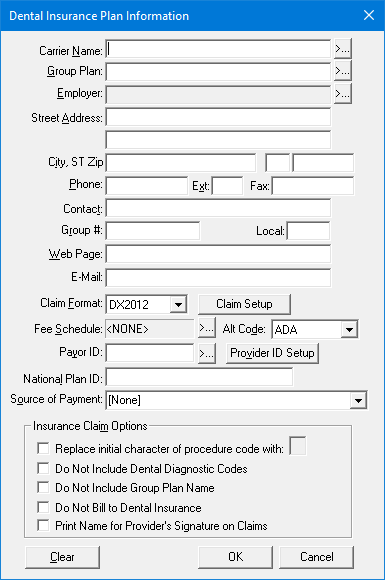Check Replace initial character of procedure code
385x580 pixels.
click(x=43, y=448)
